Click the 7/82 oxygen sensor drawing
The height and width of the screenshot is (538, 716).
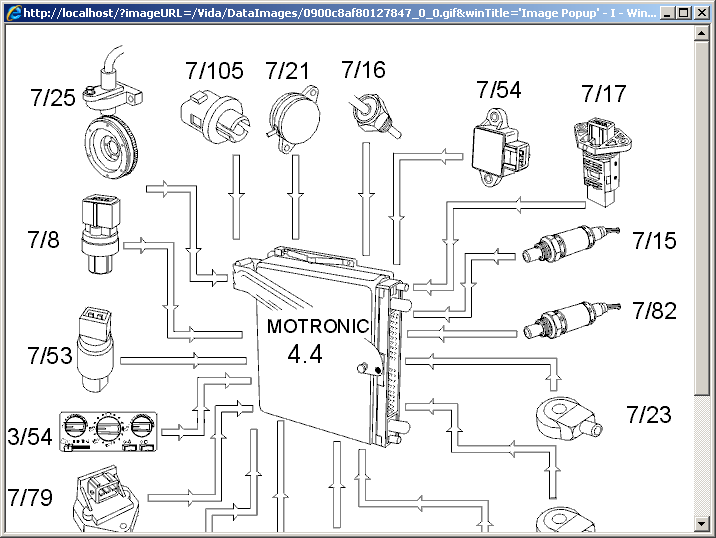[571, 320]
